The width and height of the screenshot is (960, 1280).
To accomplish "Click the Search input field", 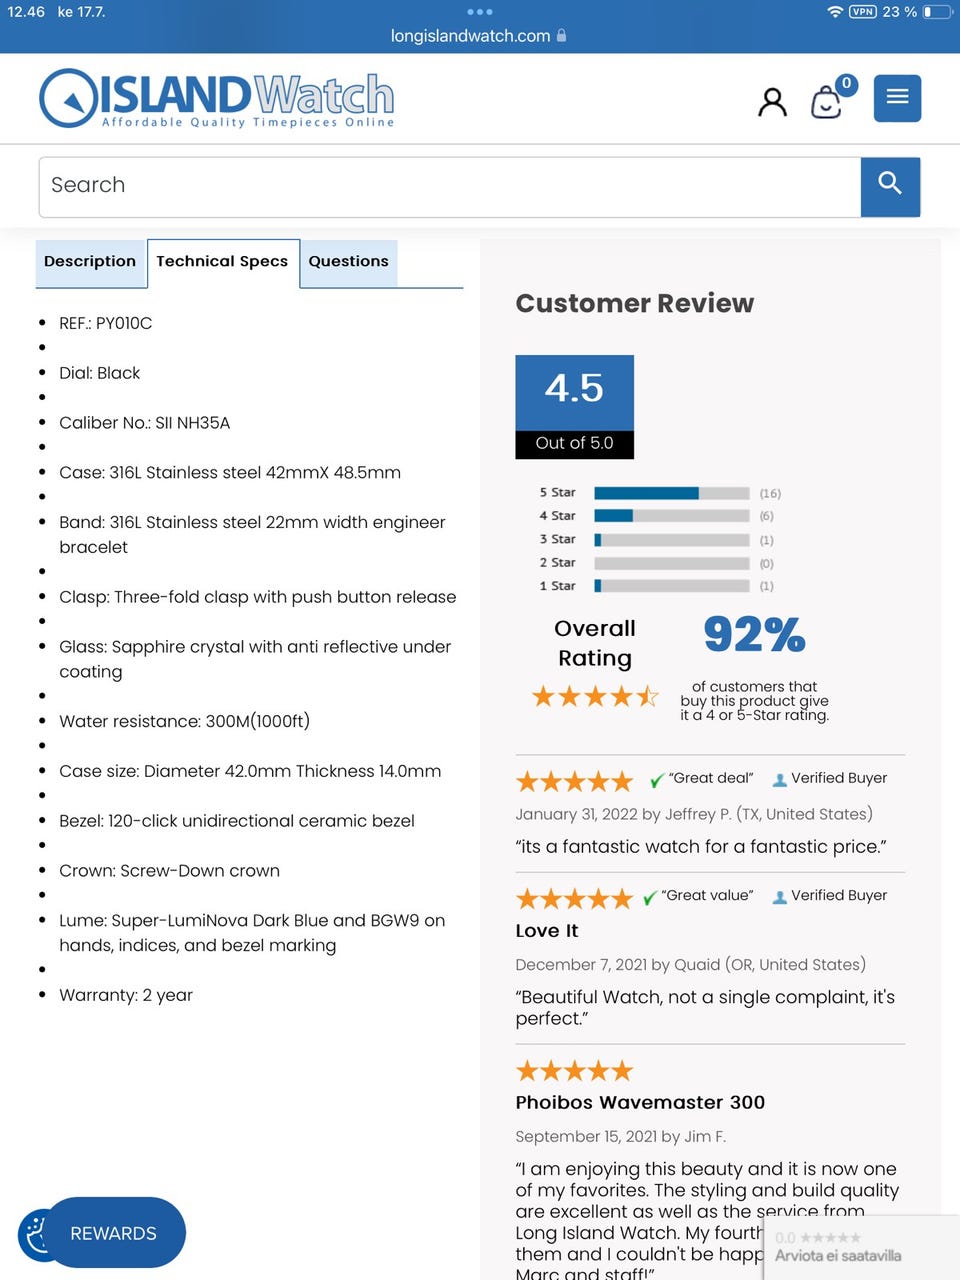I will click(x=450, y=186).
